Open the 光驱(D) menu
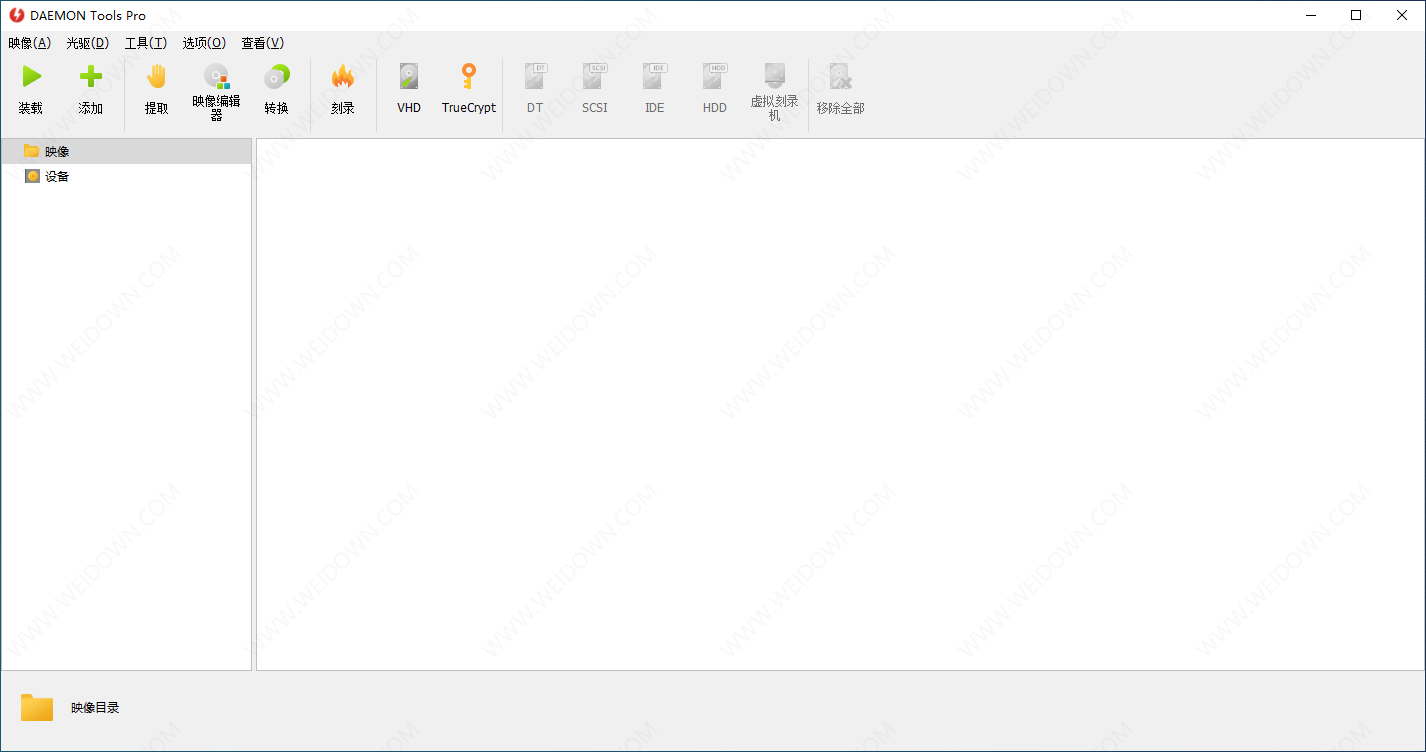1426x752 pixels. tap(87, 43)
